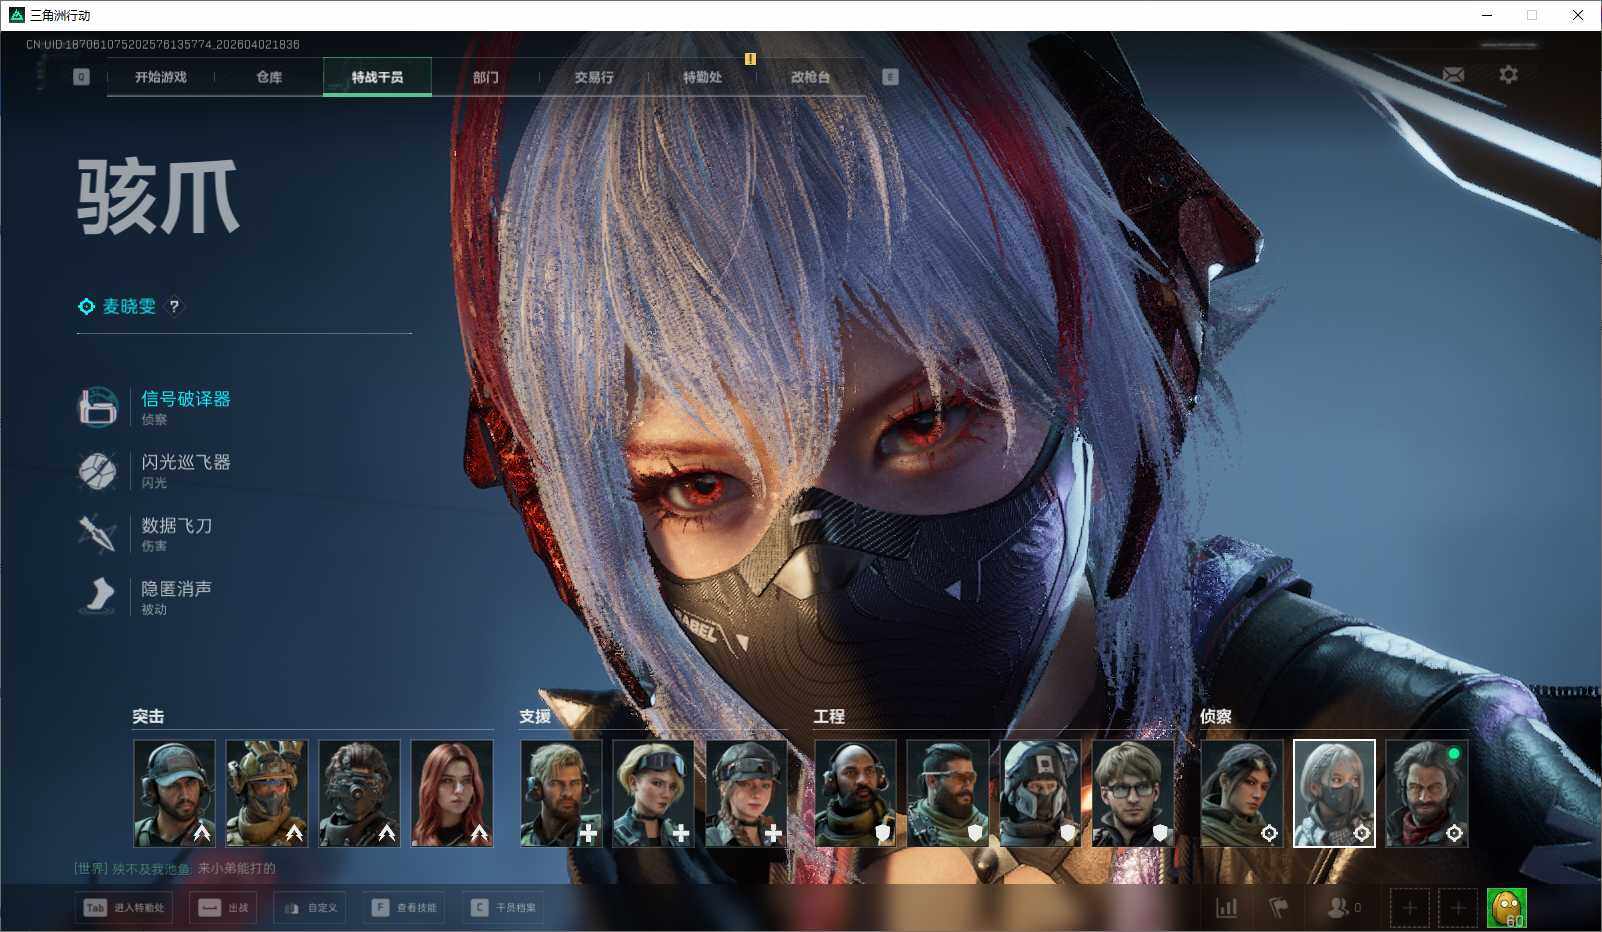Select red-haired 突击 operator portrait
Viewport: 1602px width, 932px height.
452,793
